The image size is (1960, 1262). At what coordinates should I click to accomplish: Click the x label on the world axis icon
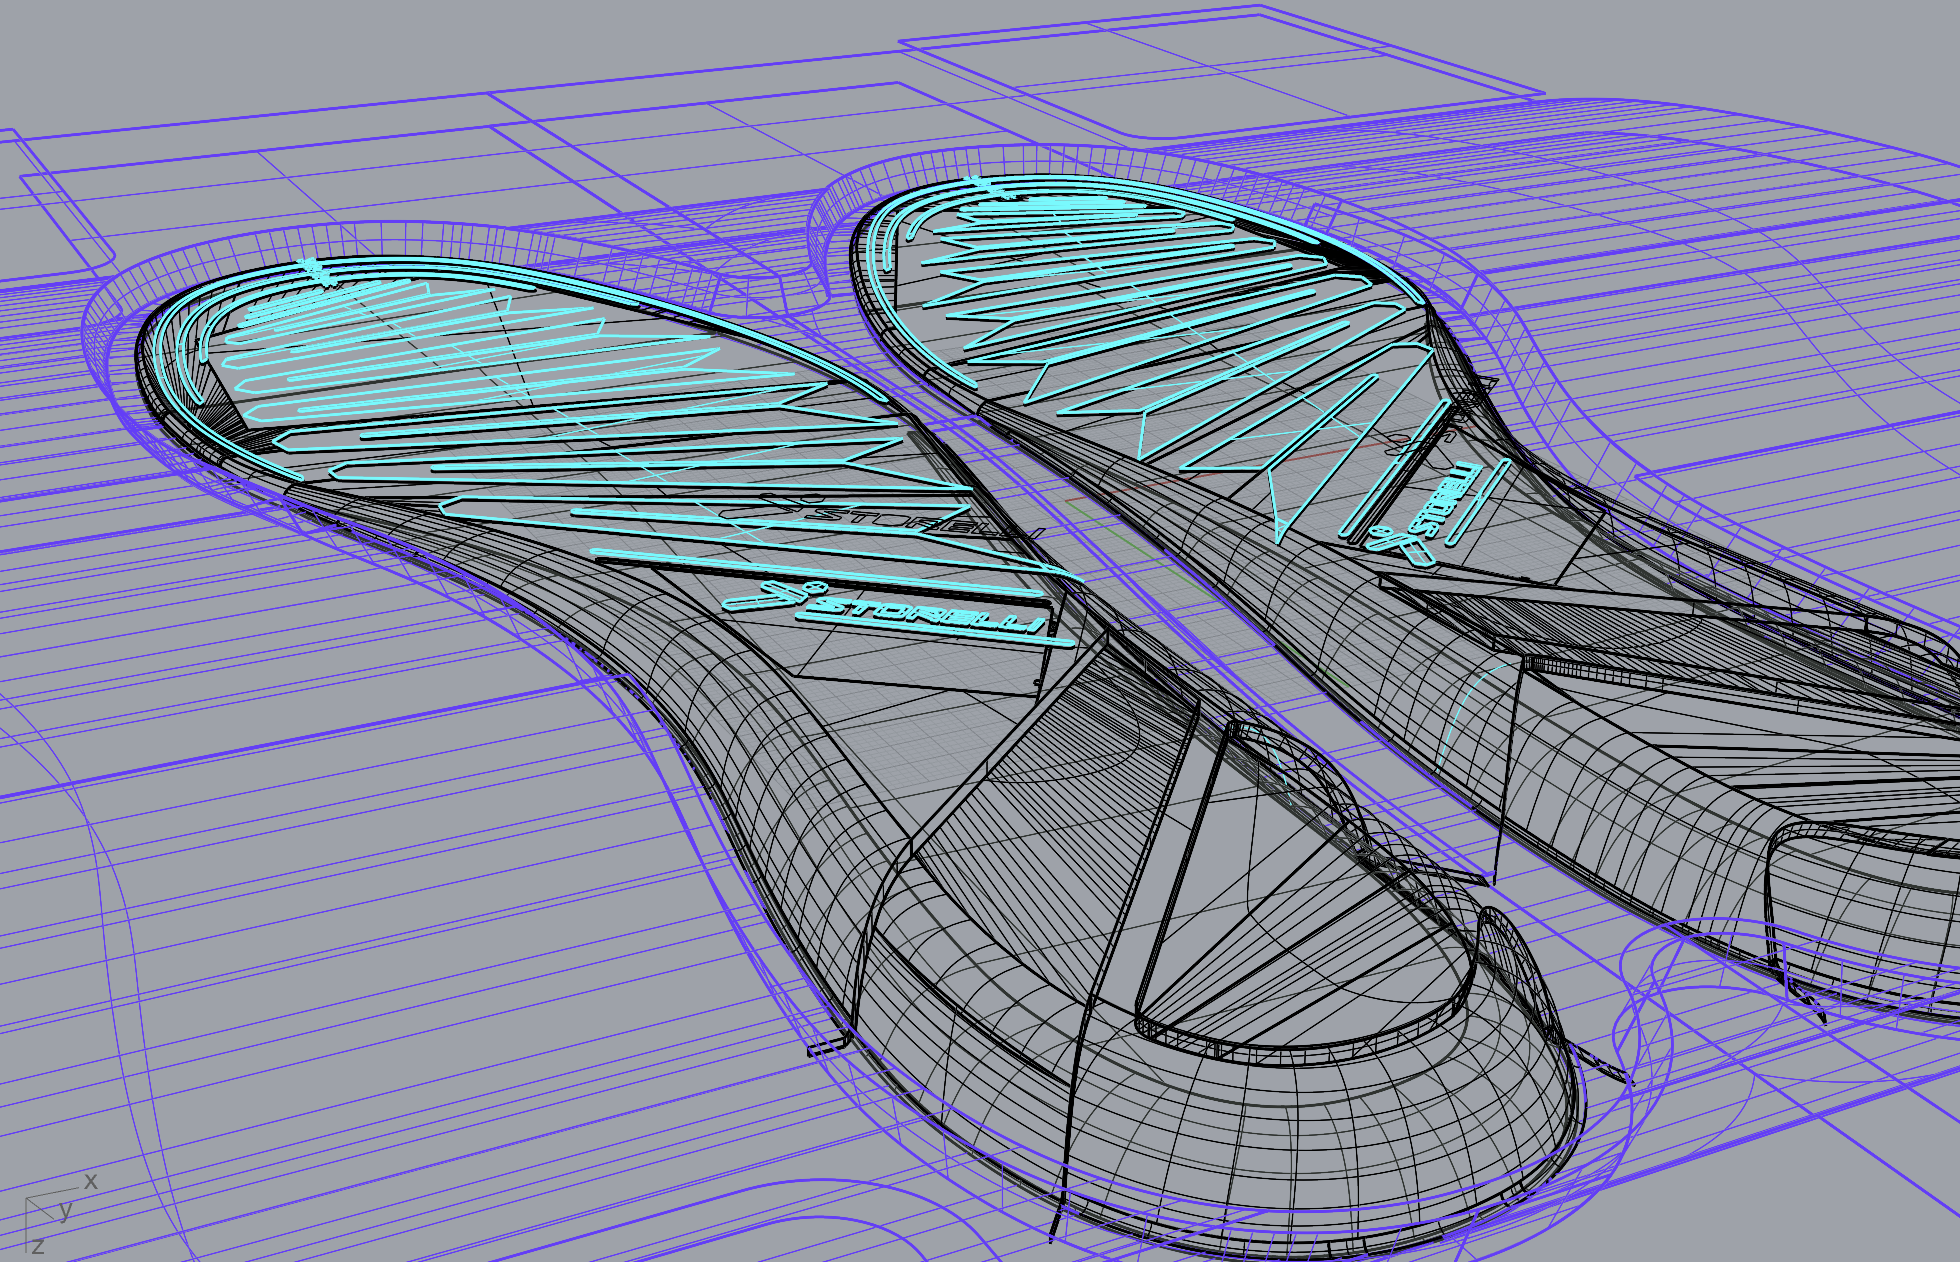[x=90, y=1182]
